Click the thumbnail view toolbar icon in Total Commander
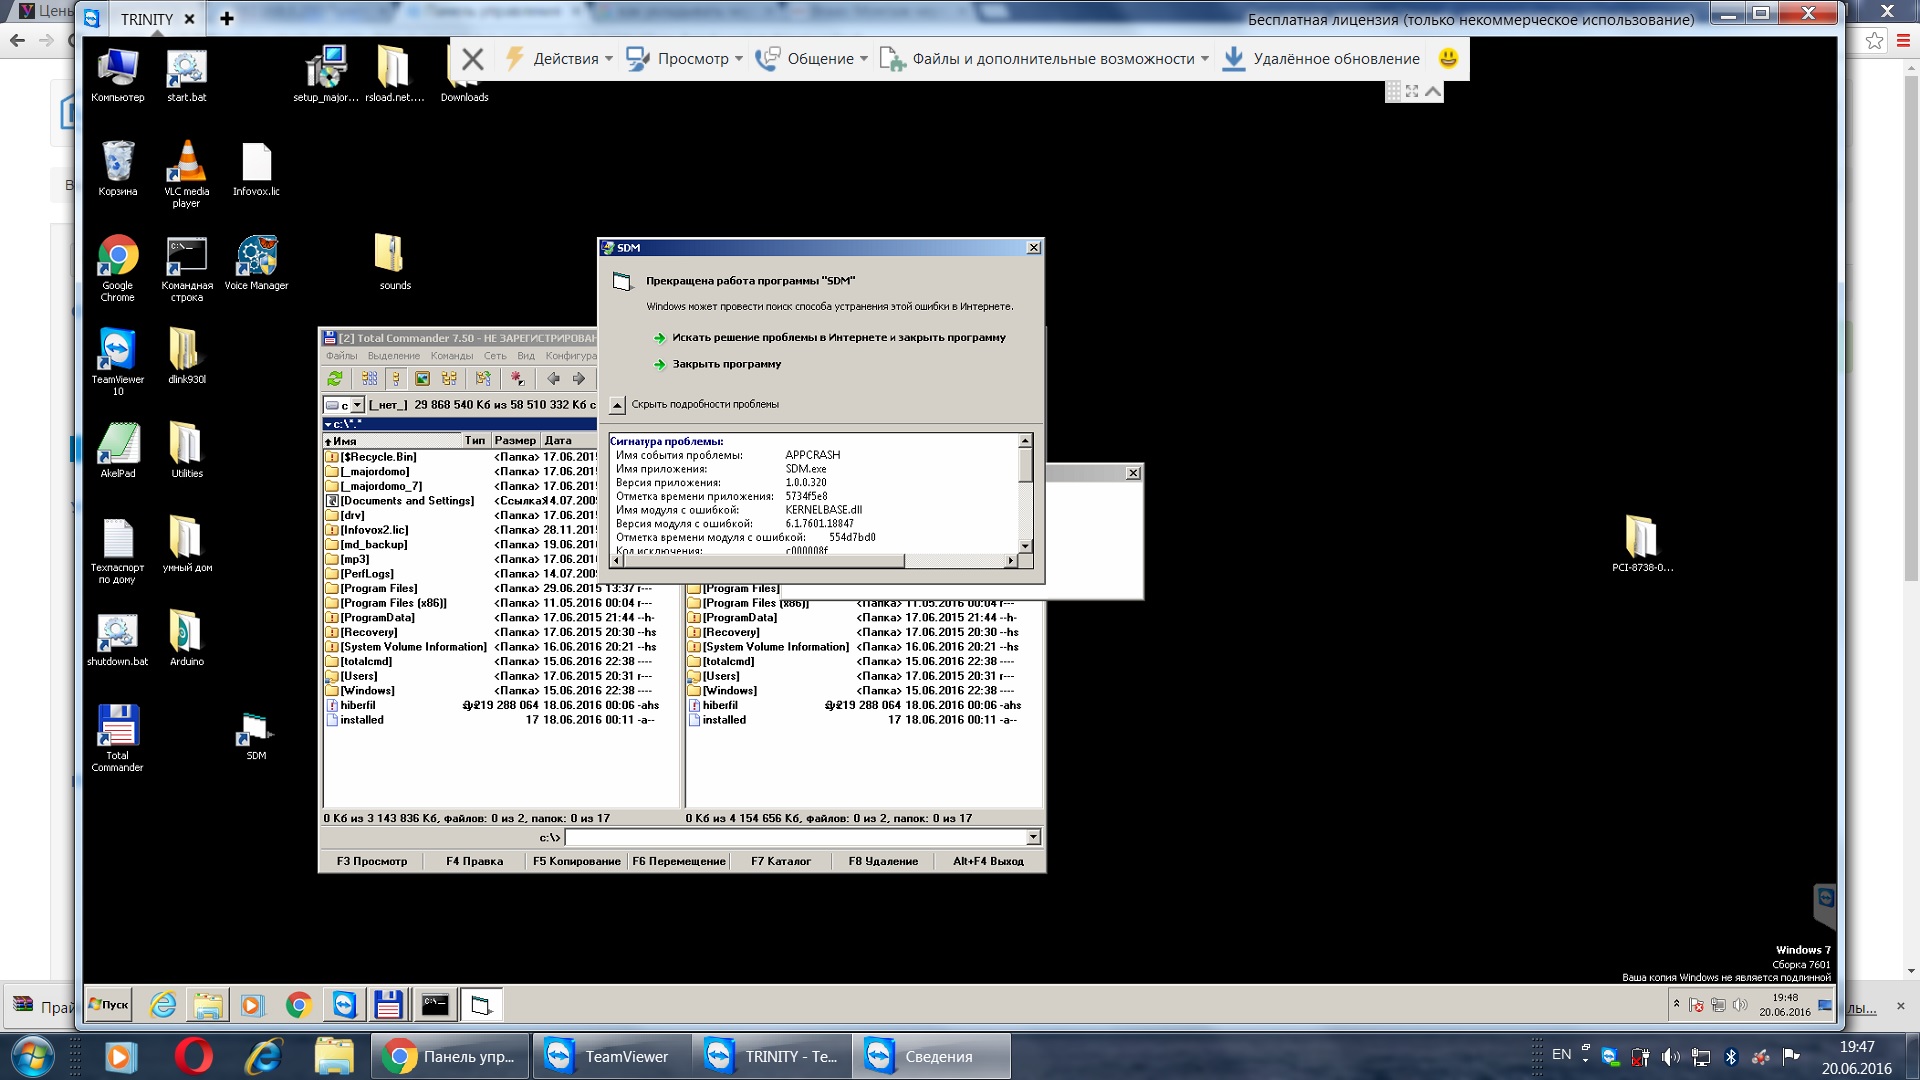Screen dimensions: 1920x1080 tap(422, 379)
